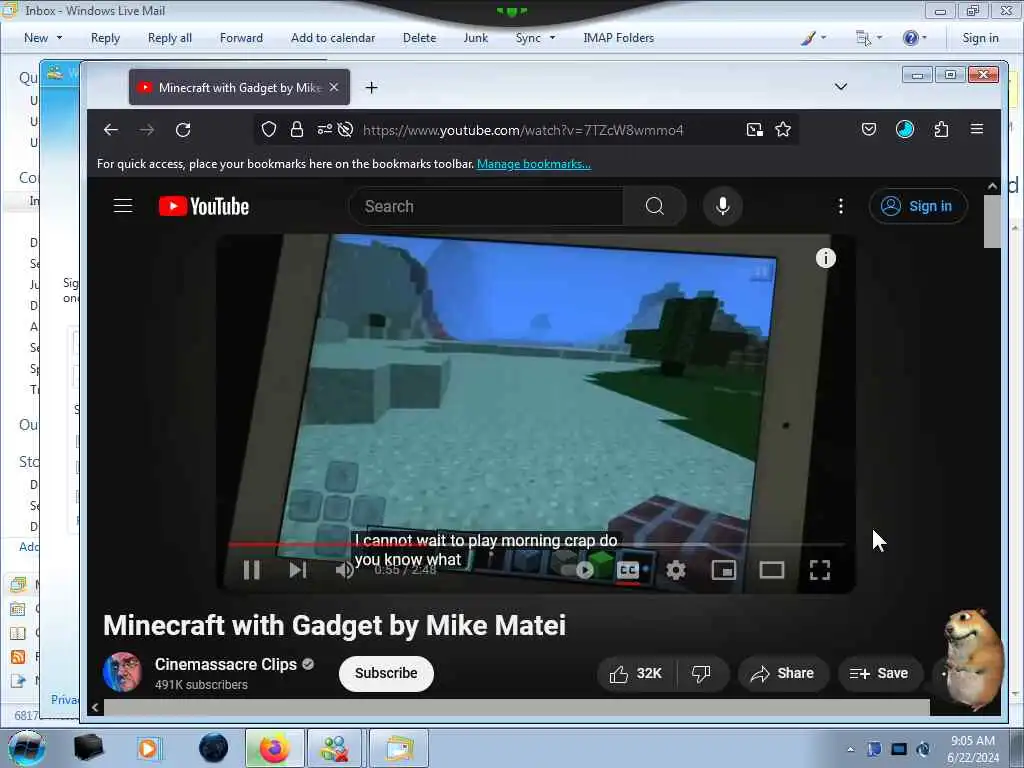The height and width of the screenshot is (768, 1024).
Task: Bookmark this page with the star icon
Action: tap(783, 129)
